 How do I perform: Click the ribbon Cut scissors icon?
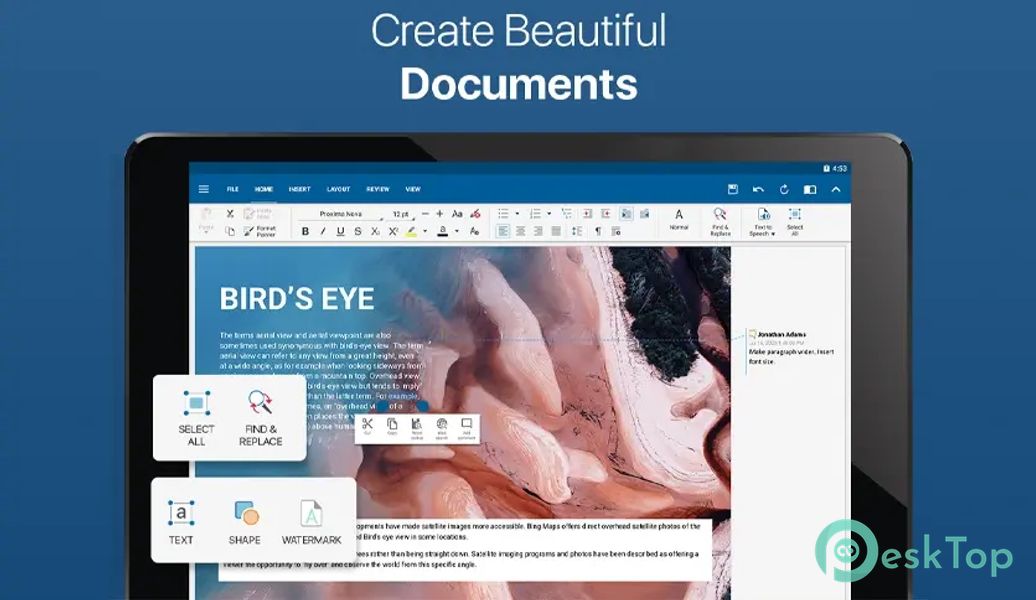(x=230, y=213)
